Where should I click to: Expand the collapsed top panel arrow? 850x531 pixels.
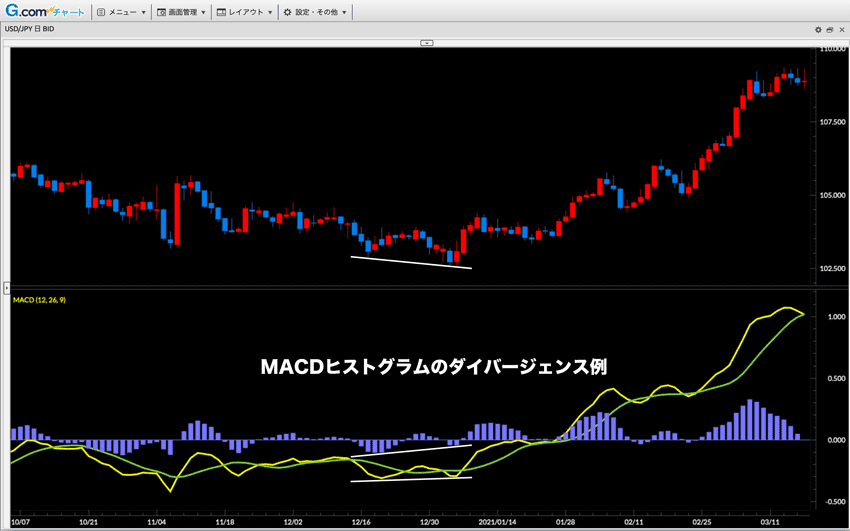click(426, 43)
